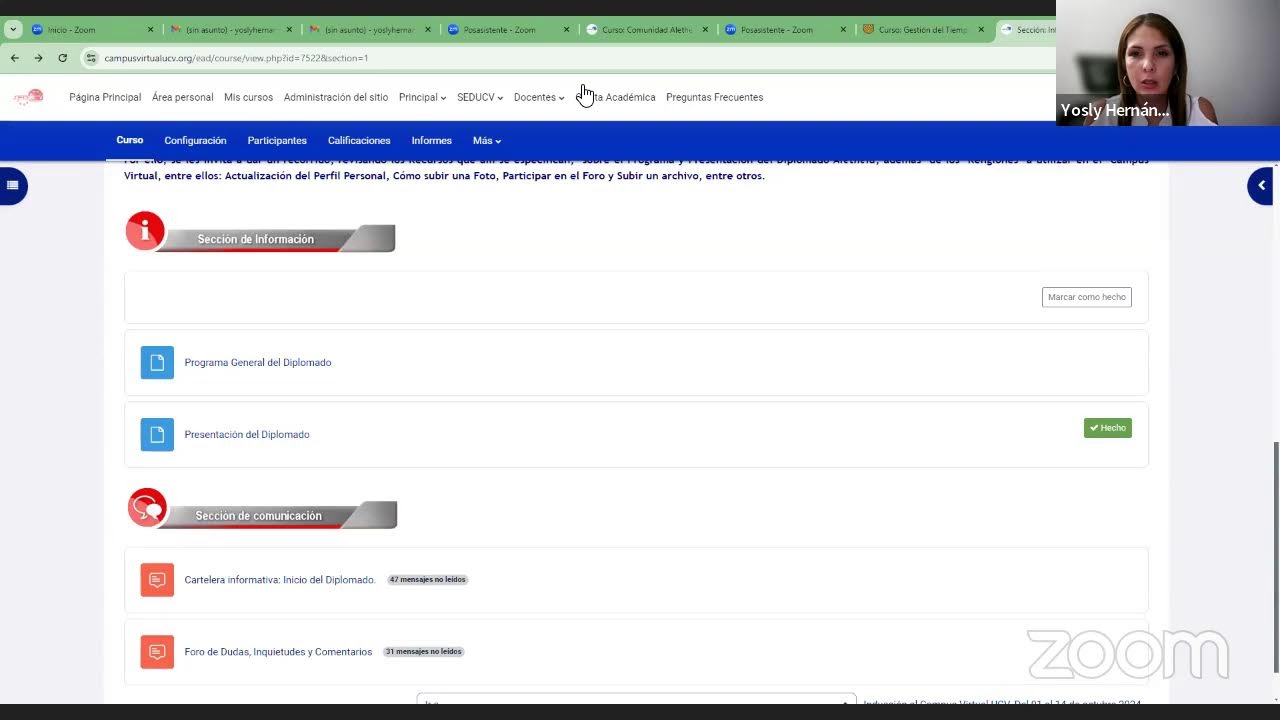1280x720 pixels.
Task: Click the campus logo in header
Action: [28, 97]
